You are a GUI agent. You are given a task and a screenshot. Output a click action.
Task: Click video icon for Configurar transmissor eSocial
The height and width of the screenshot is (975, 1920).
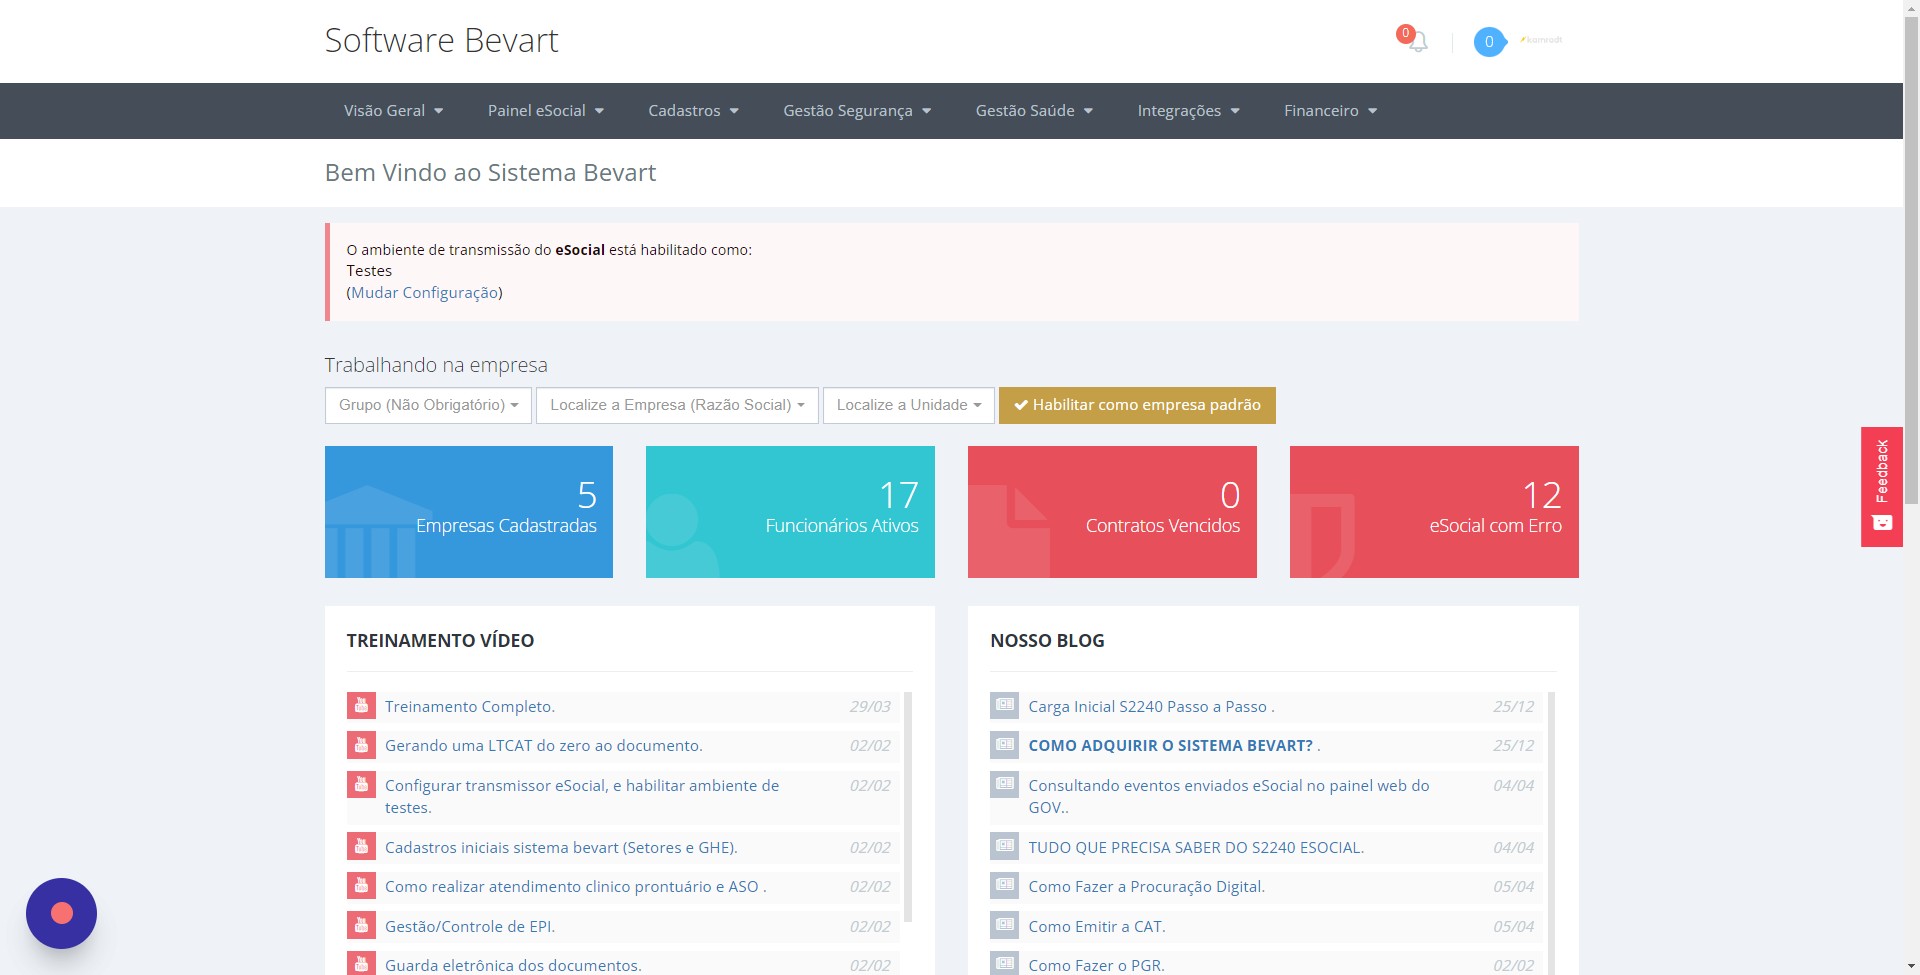coord(361,785)
